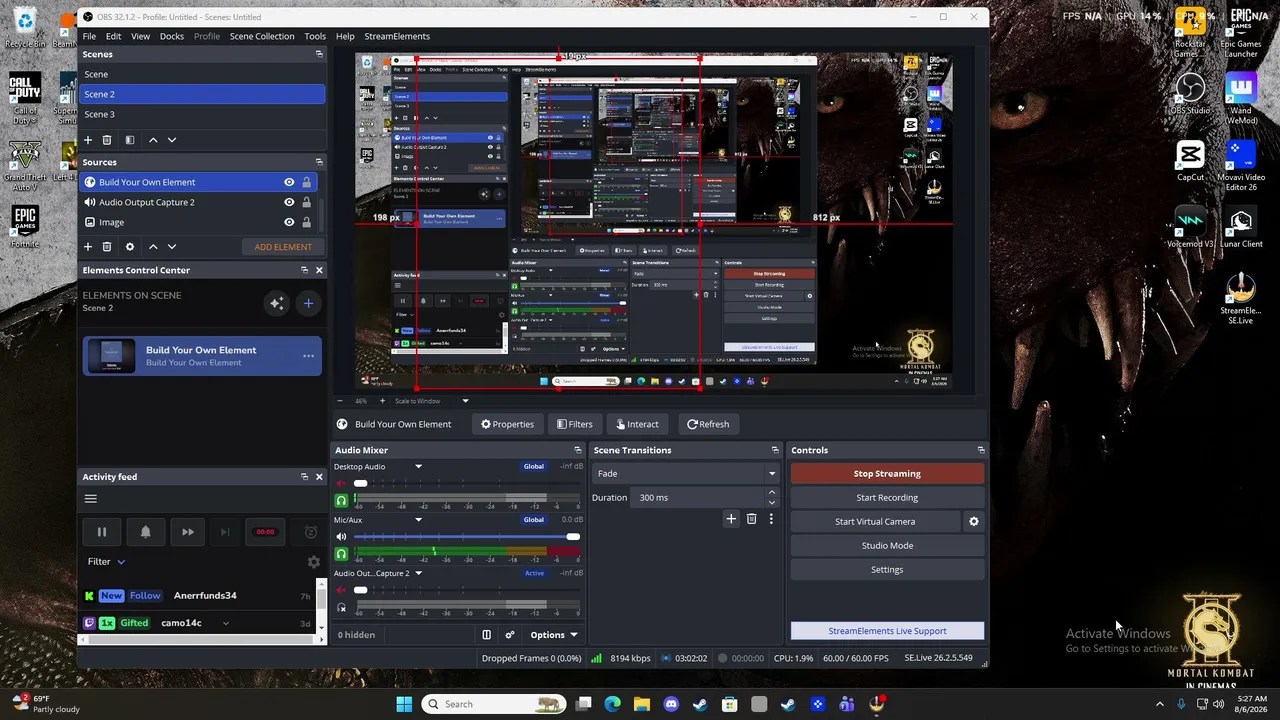Open the File menu
The width and height of the screenshot is (1280, 720).
(x=89, y=36)
